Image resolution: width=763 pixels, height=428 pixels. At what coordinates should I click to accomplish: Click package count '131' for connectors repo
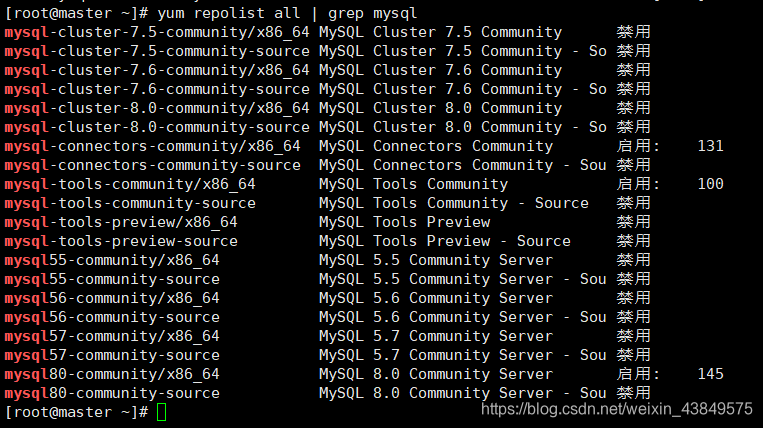point(710,146)
